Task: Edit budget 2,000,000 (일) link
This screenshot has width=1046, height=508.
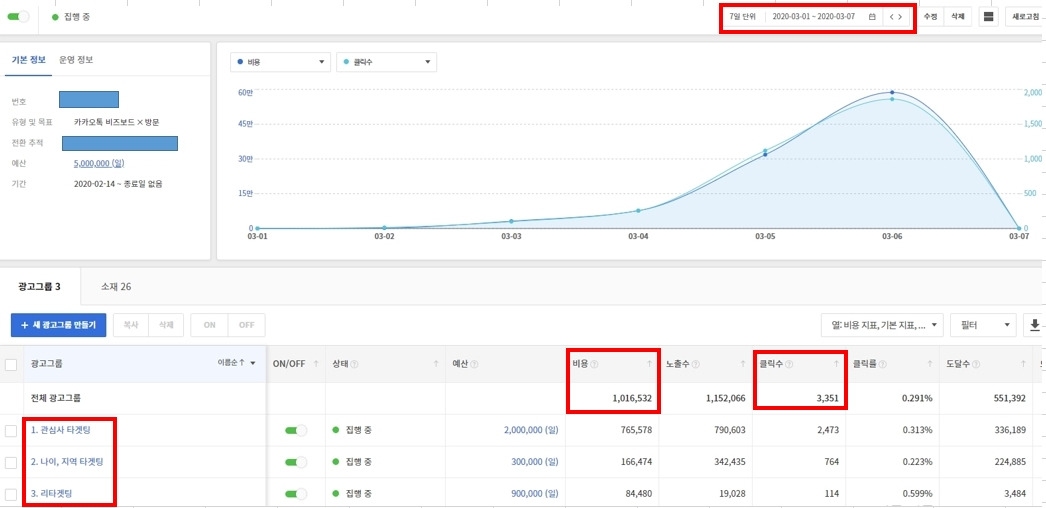Action: pos(531,431)
